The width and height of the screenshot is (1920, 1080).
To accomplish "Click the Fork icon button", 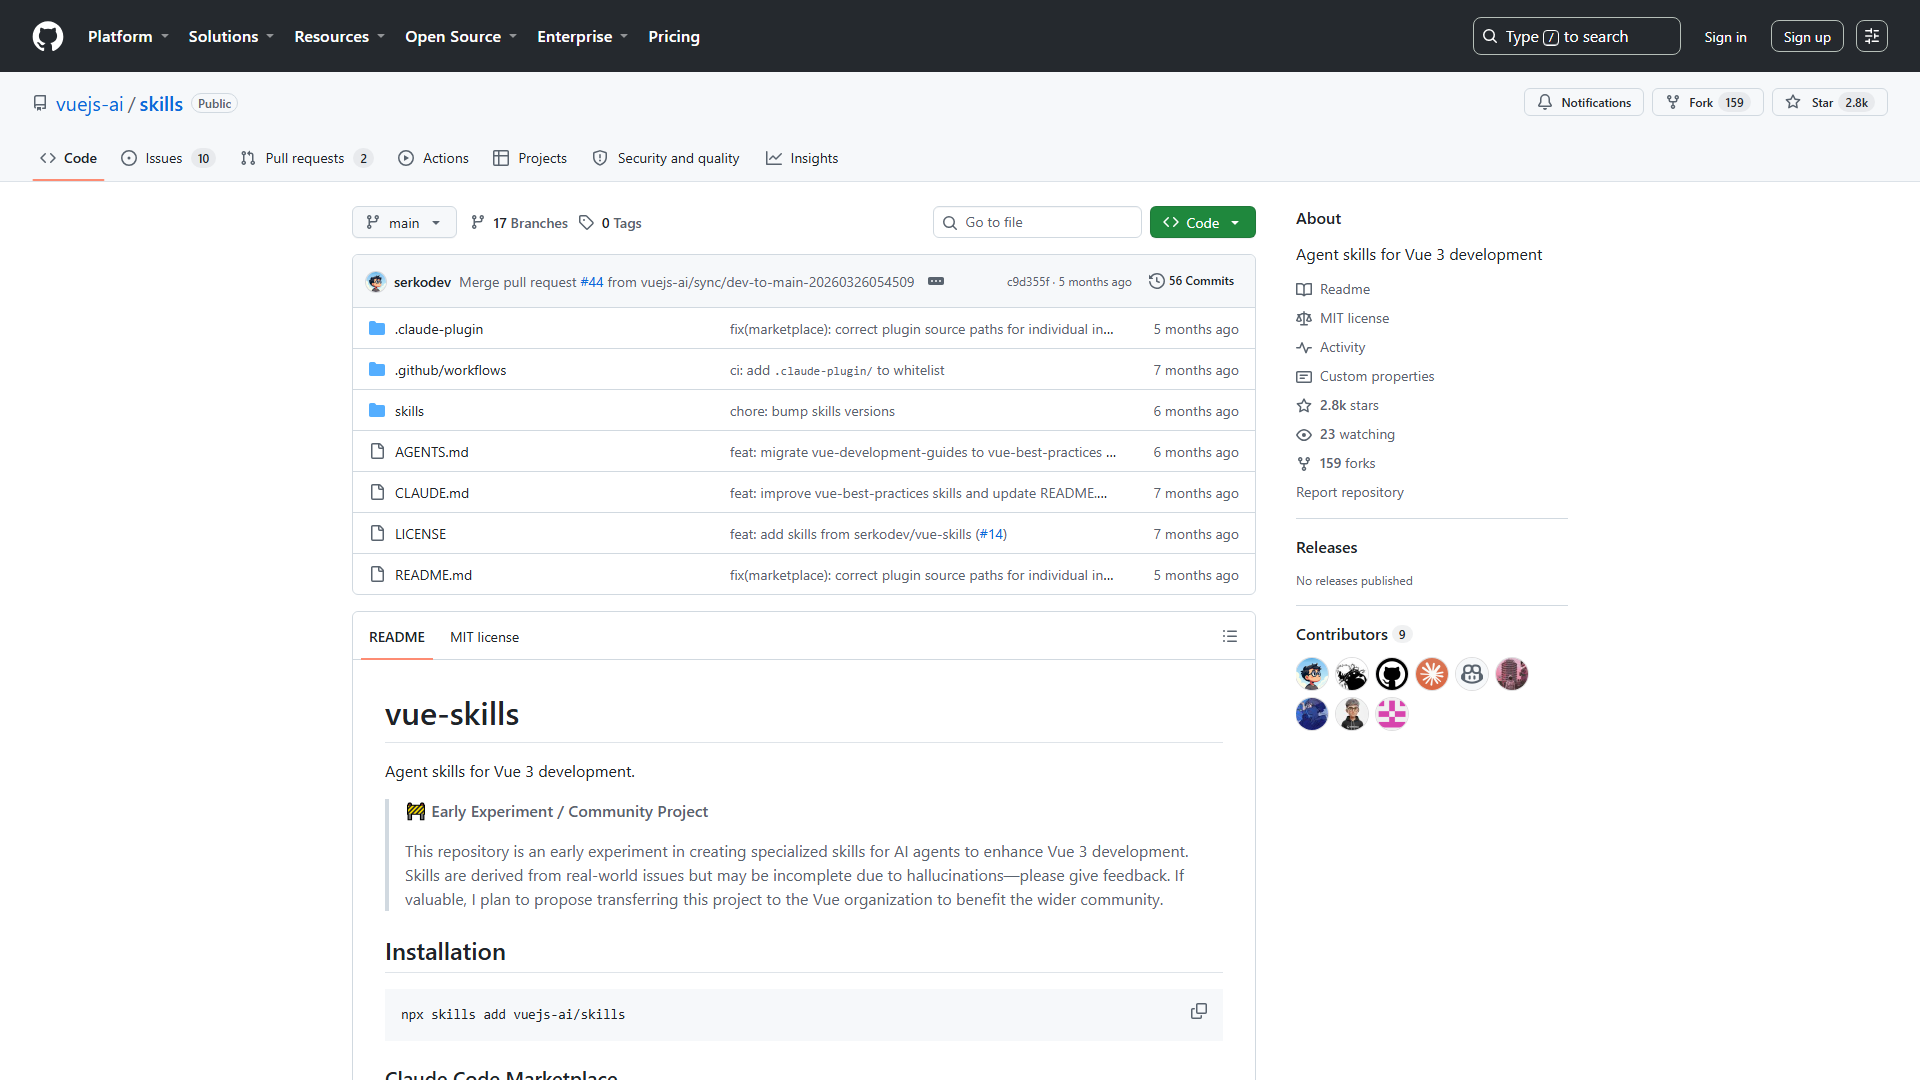I will [x=1707, y=102].
